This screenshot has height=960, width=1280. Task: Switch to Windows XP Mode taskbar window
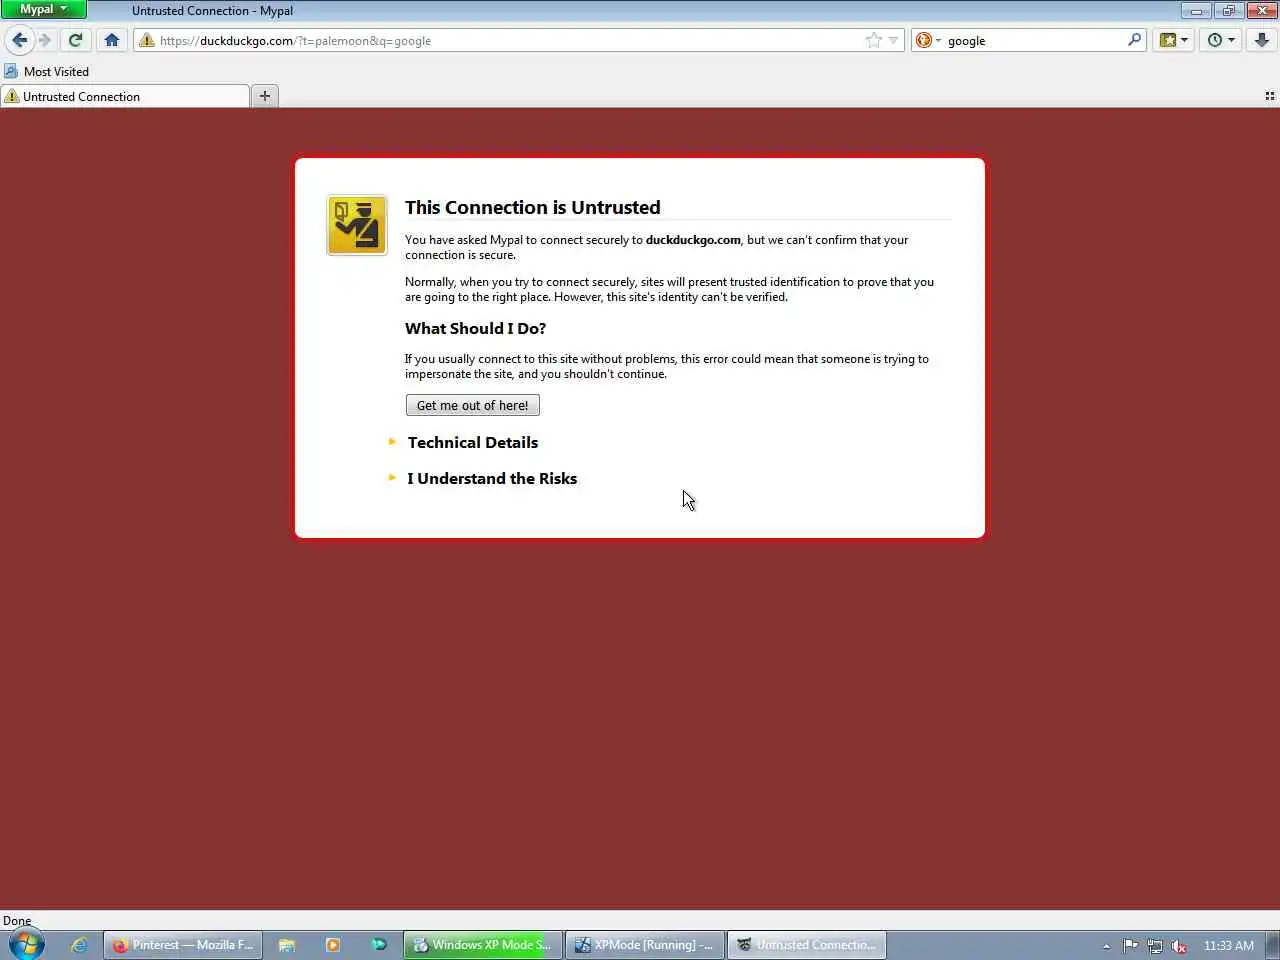483,945
